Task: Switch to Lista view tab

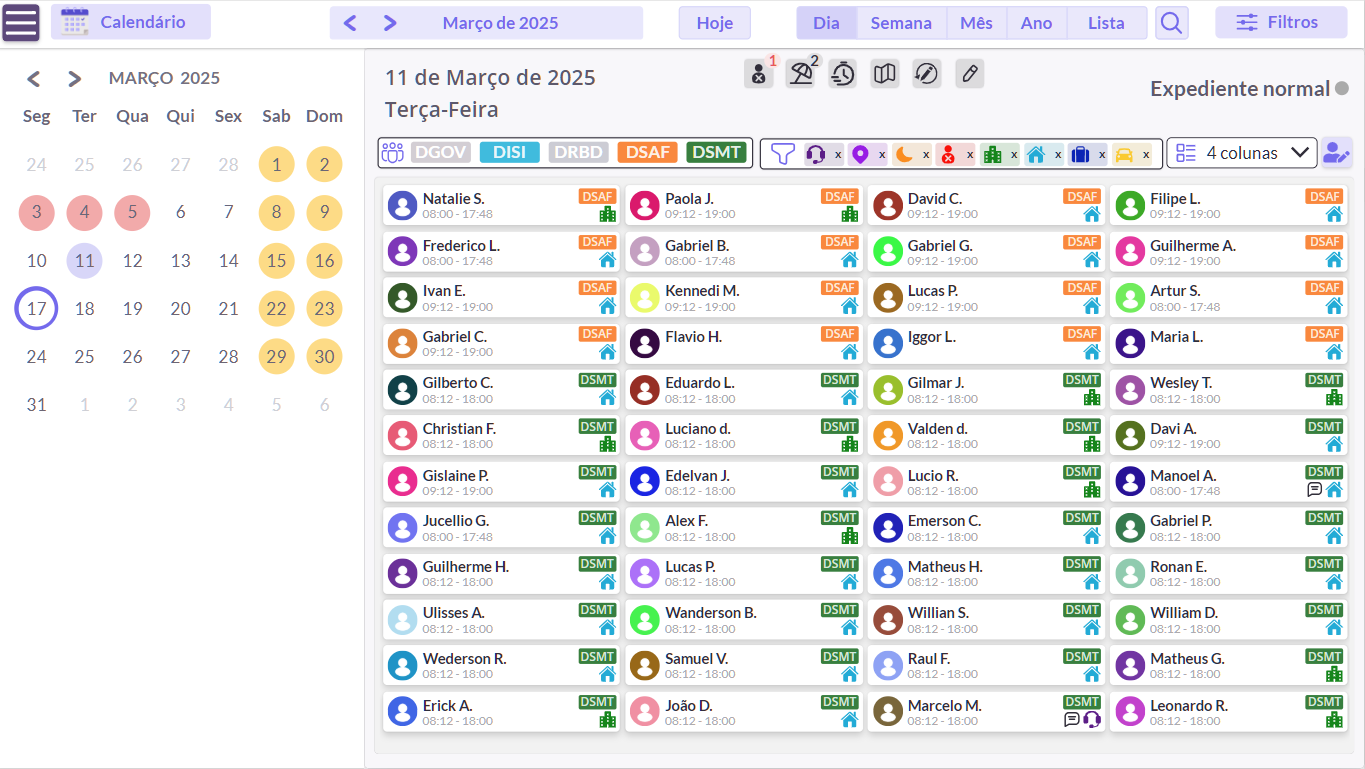Action: pos(1106,23)
